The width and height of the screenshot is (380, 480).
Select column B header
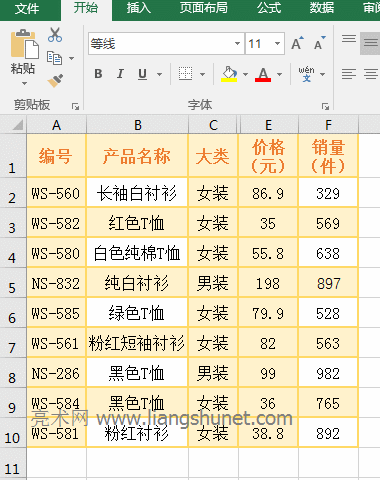pos(137,125)
